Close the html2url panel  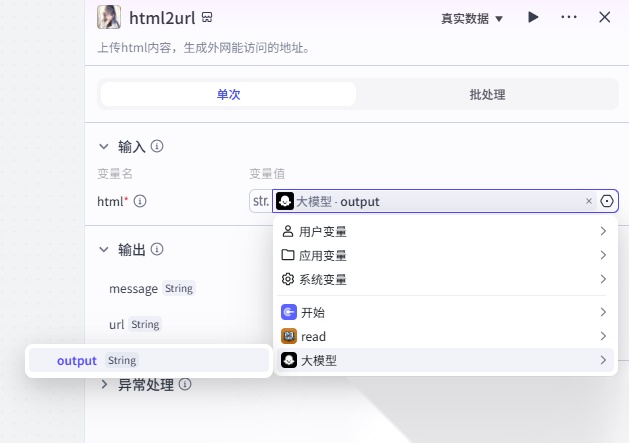(x=605, y=17)
